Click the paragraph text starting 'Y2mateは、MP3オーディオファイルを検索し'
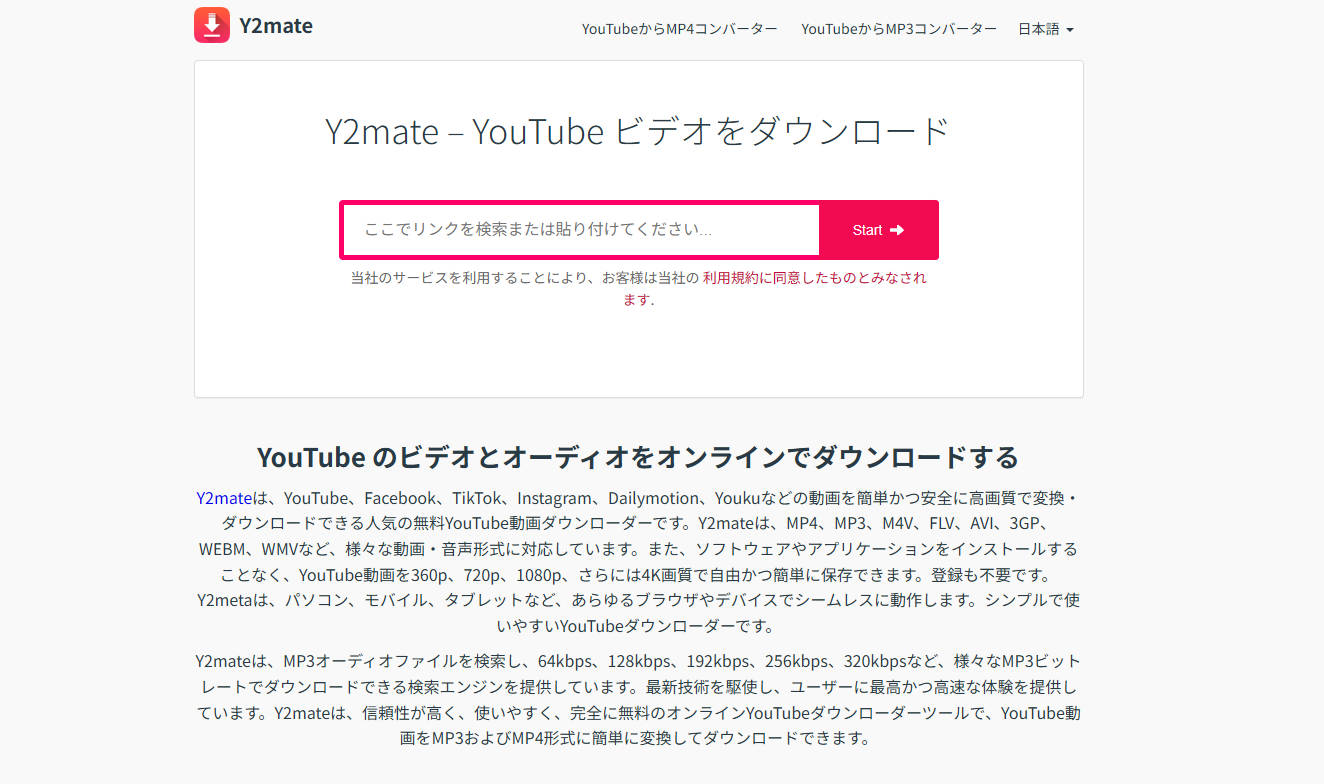The width and height of the screenshot is (1324, 784). pyautogui.click(x=638, y=700)
